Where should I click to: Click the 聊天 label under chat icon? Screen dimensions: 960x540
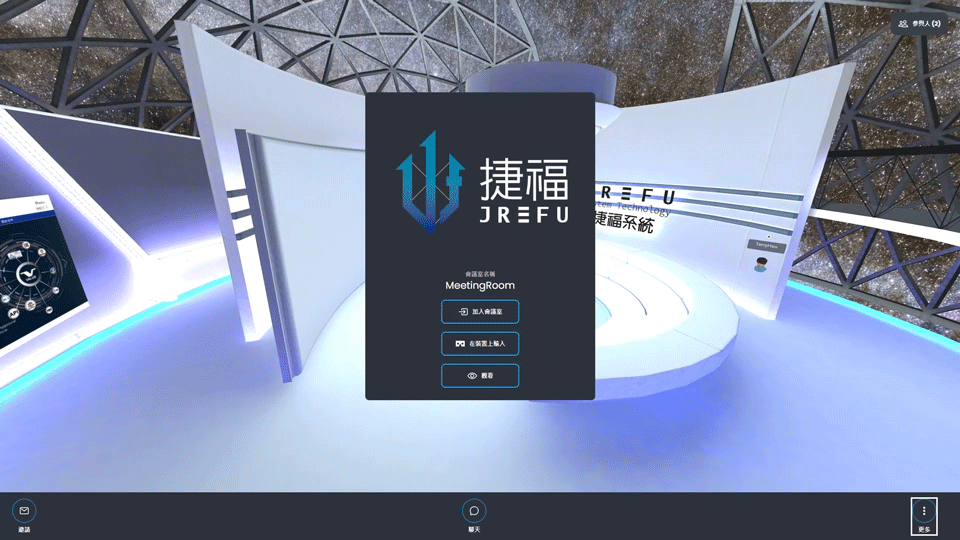pyautogui.click(x=474, y=529)
